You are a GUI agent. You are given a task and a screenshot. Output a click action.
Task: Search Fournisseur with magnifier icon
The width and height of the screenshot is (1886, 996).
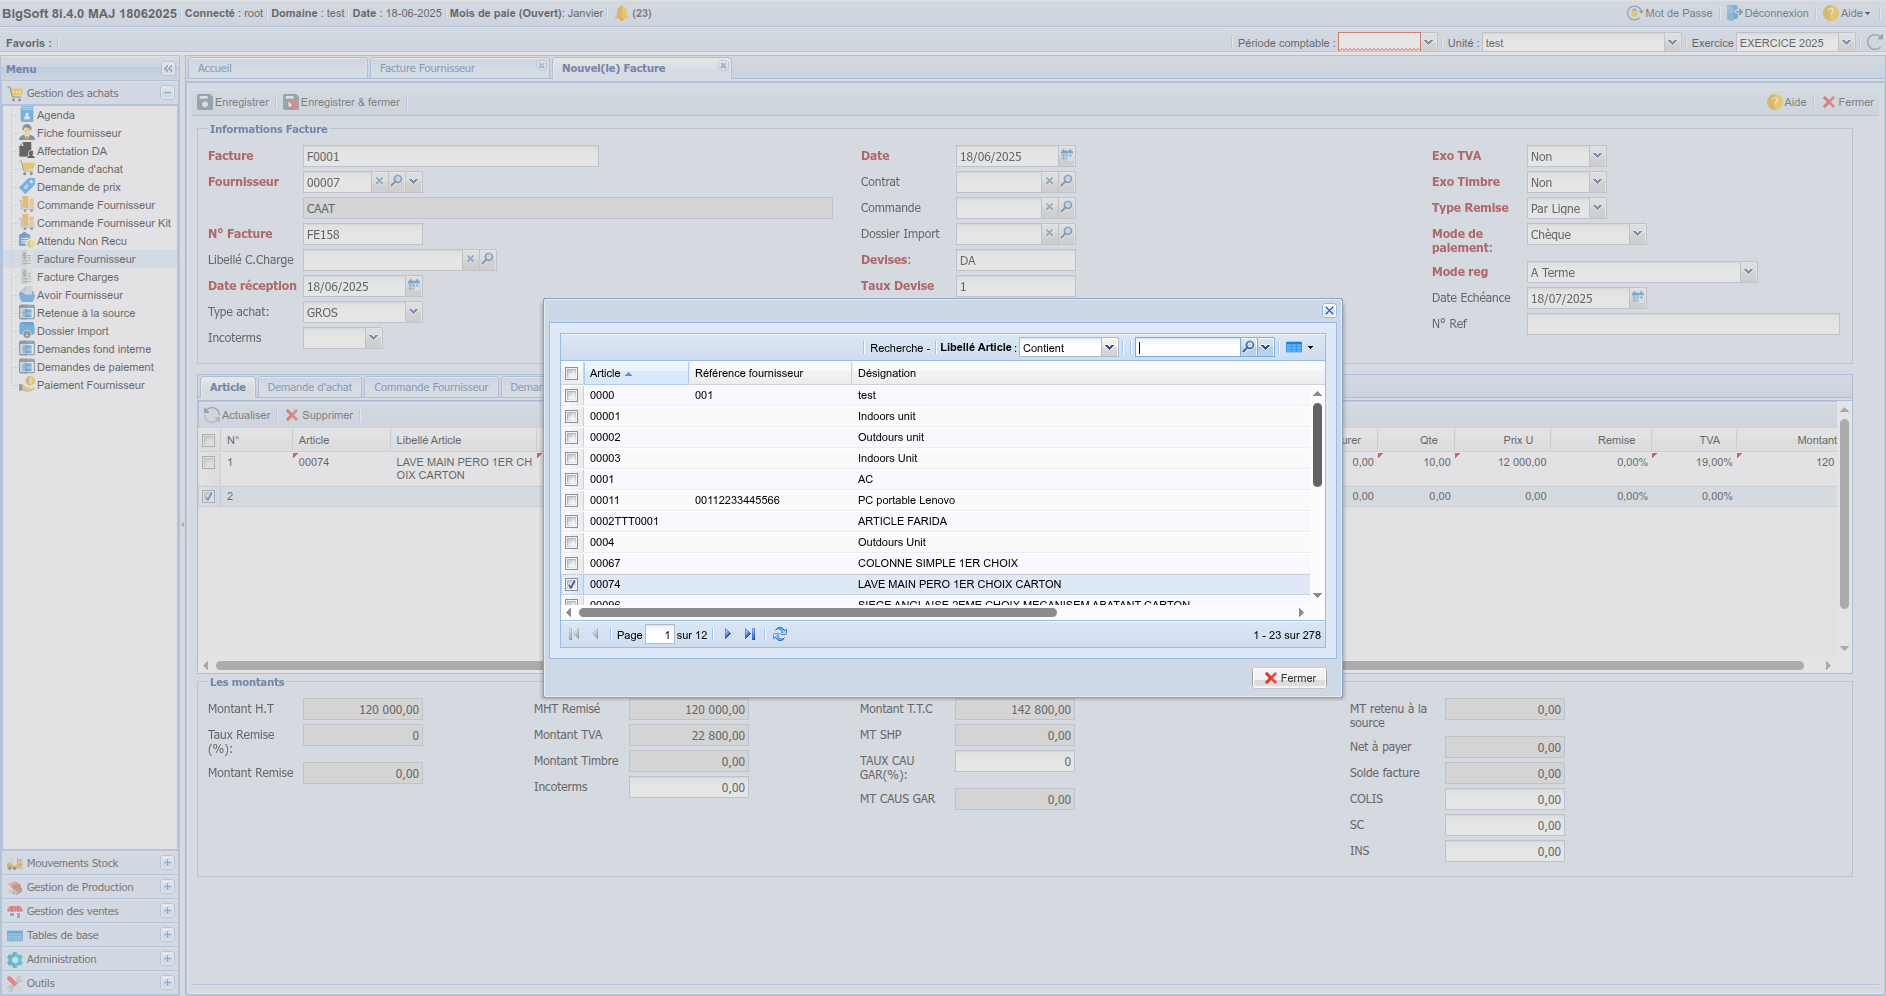click(397, 181)
